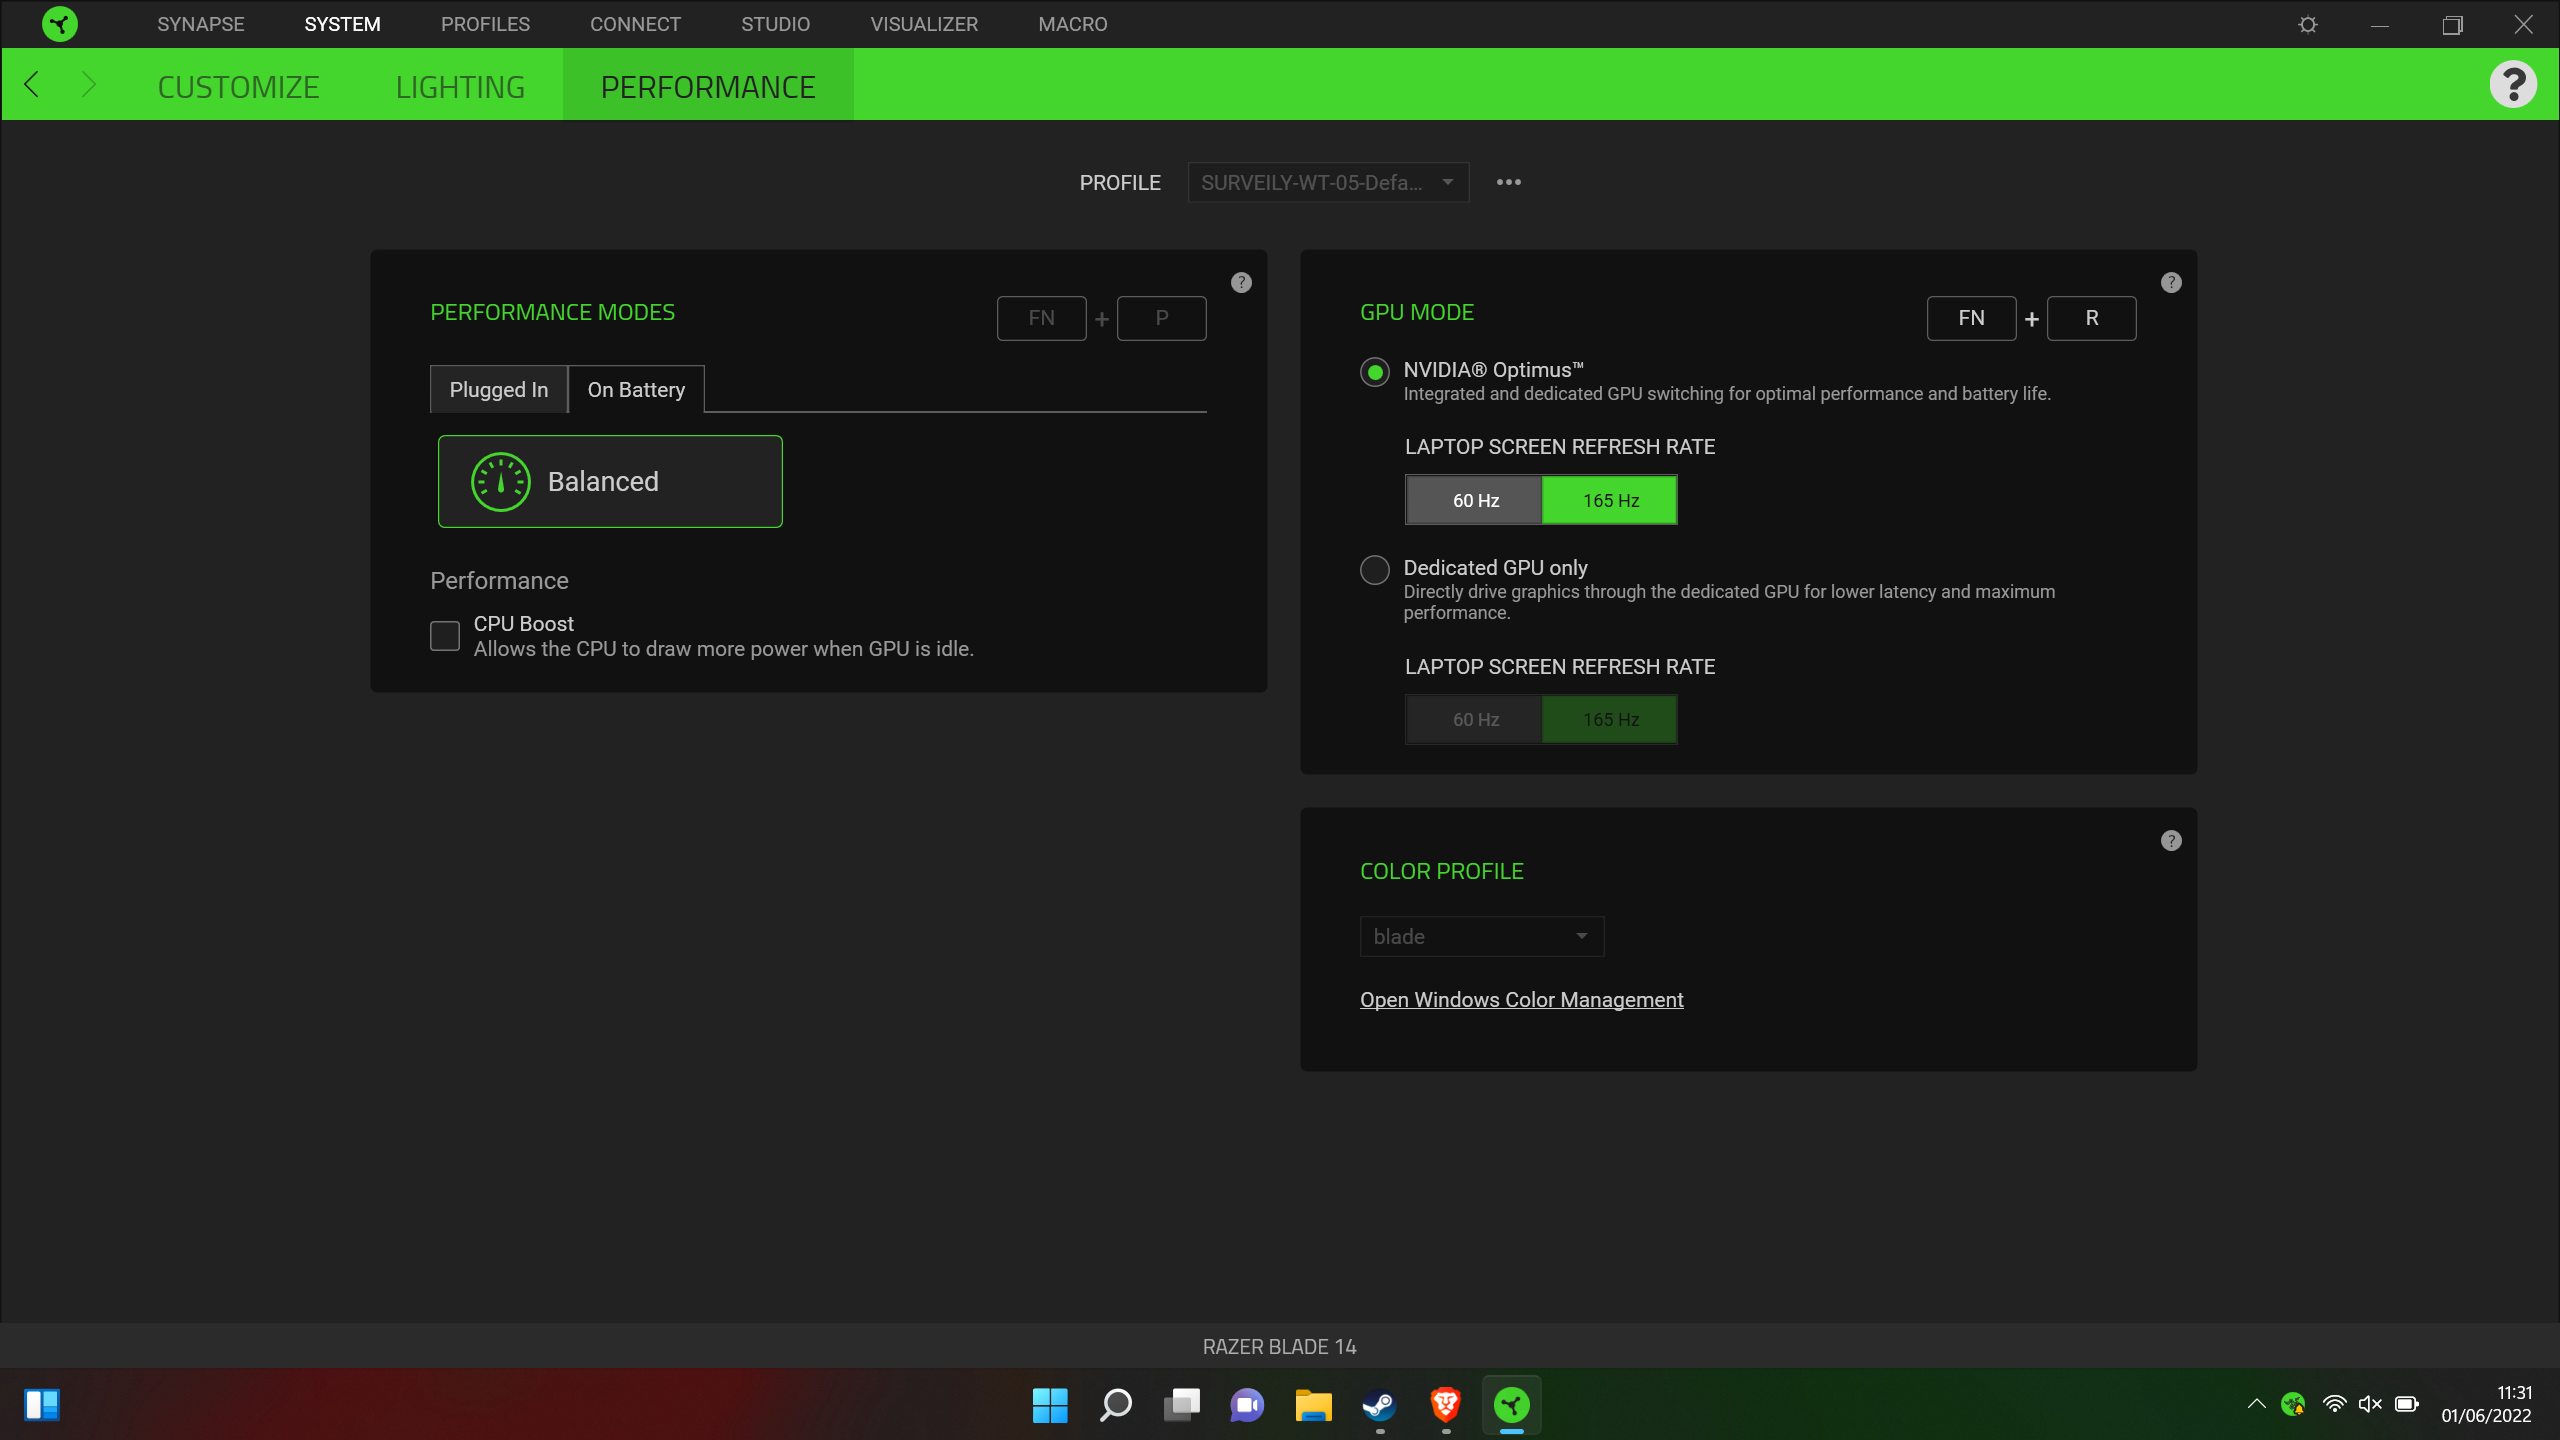Switch to the Plugged In tab
The image size is (2560, 1440).
click(499, 389)
